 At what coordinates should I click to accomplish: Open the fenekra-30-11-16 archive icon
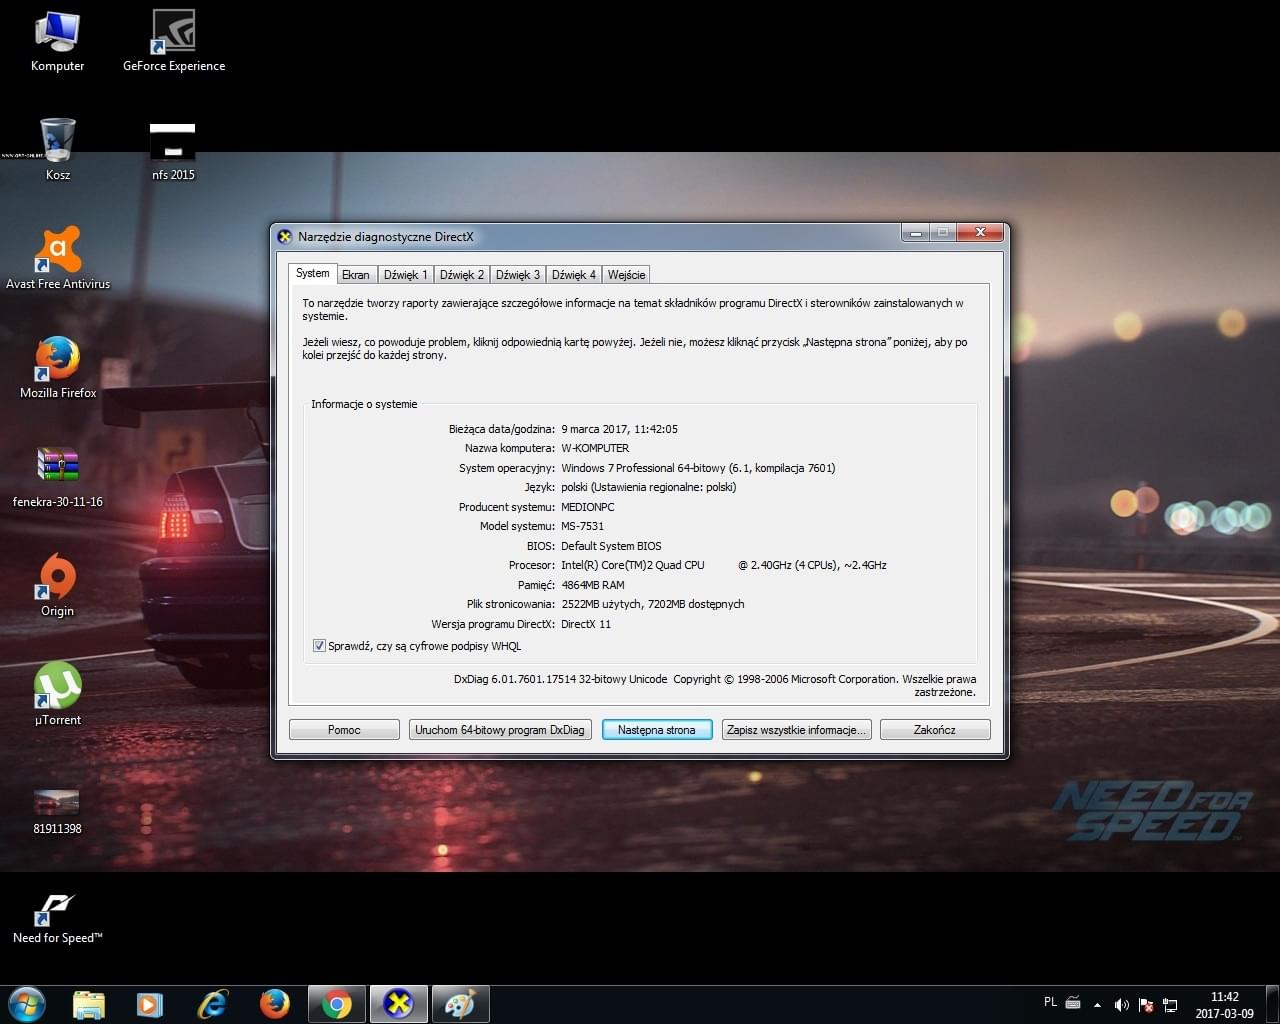(57, 467)
